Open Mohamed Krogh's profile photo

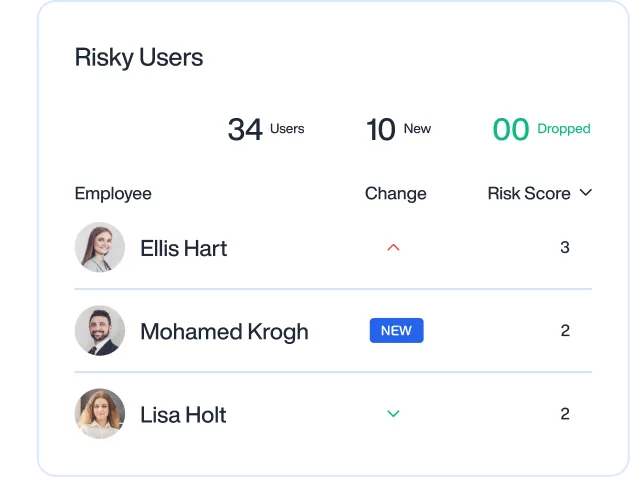[x=100, y=331]
